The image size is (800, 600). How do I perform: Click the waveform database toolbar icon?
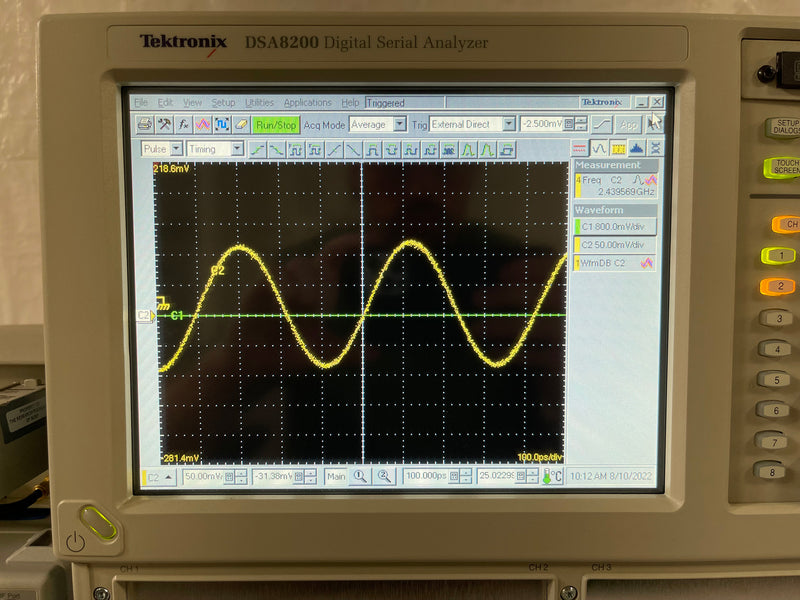(203, 124)
